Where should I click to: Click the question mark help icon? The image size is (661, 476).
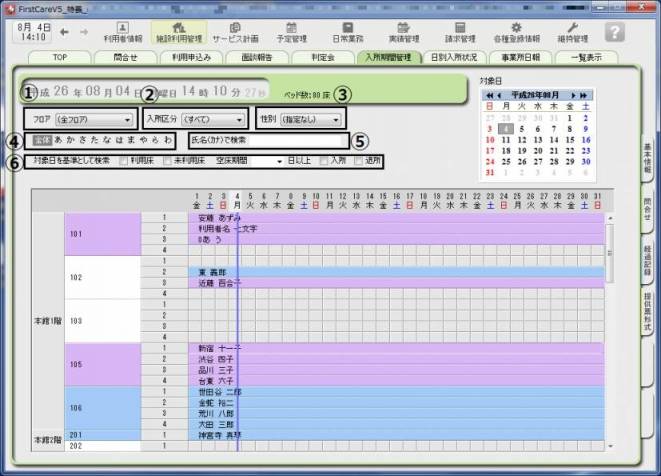point(615,32)
